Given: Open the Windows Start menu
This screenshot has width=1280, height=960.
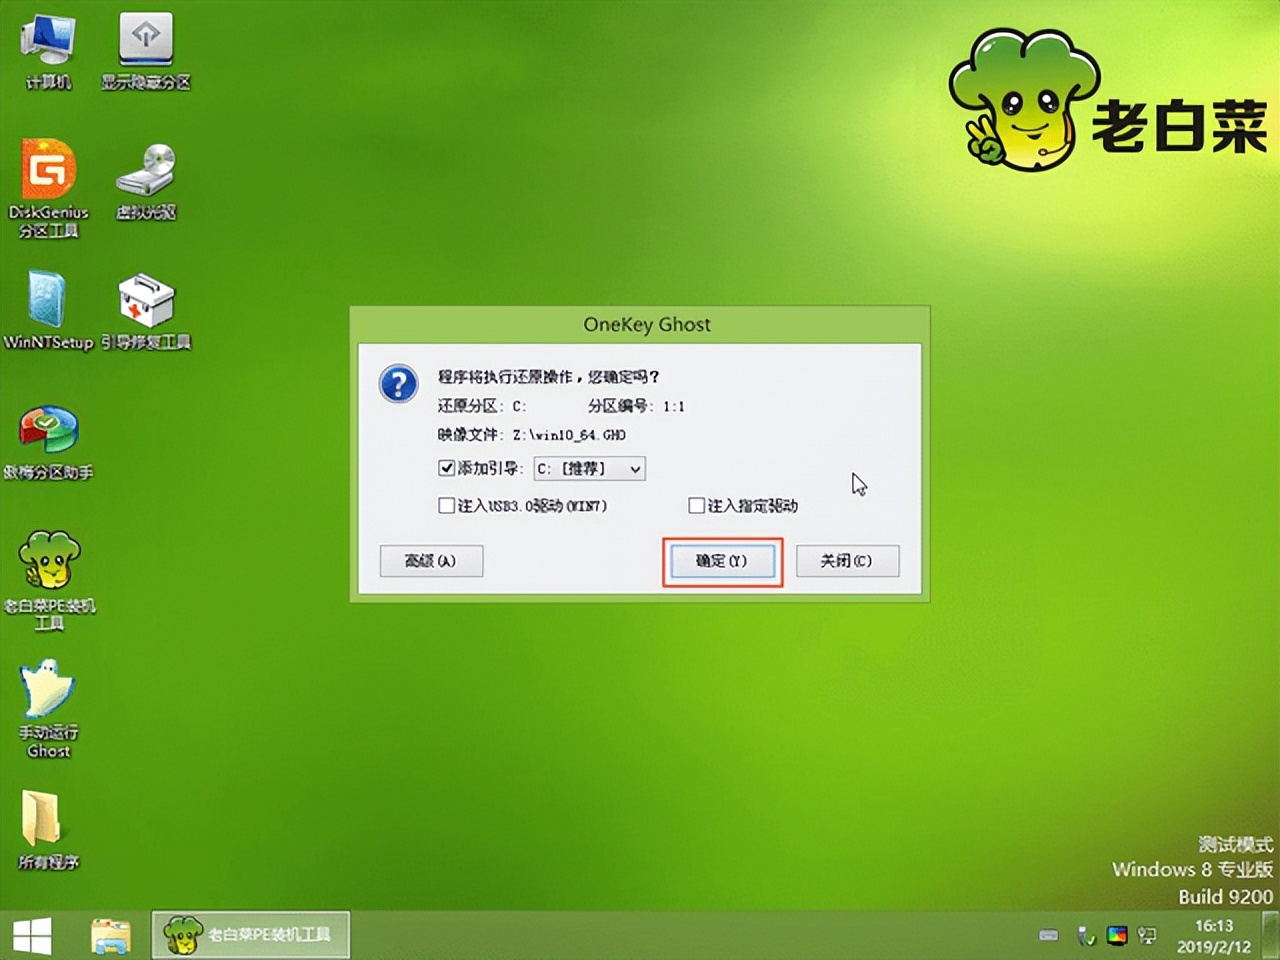Looking at the screenshot, I should coord(33,934).
